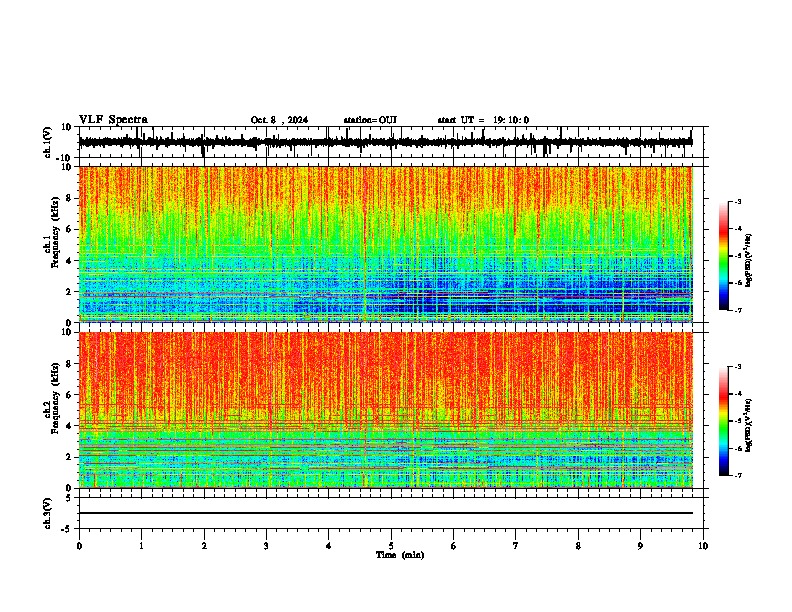The width and height of the screenshot is (792, 612).
Task: Click the log(PSD) unit label beside ch.1 color bar
Action: [x=749, y=261]
